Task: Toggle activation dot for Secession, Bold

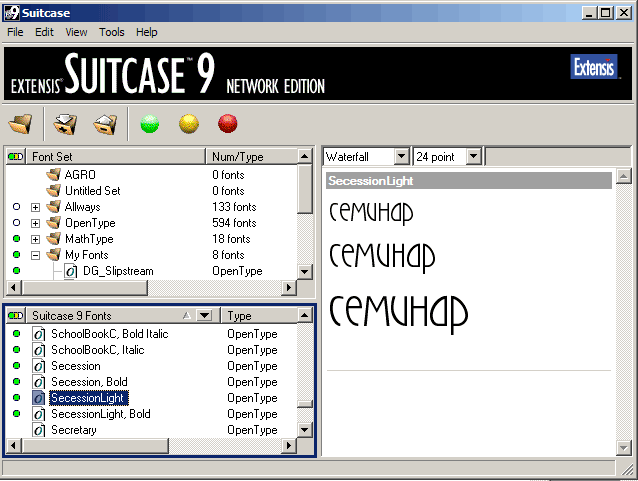Action: coord(16,382)
